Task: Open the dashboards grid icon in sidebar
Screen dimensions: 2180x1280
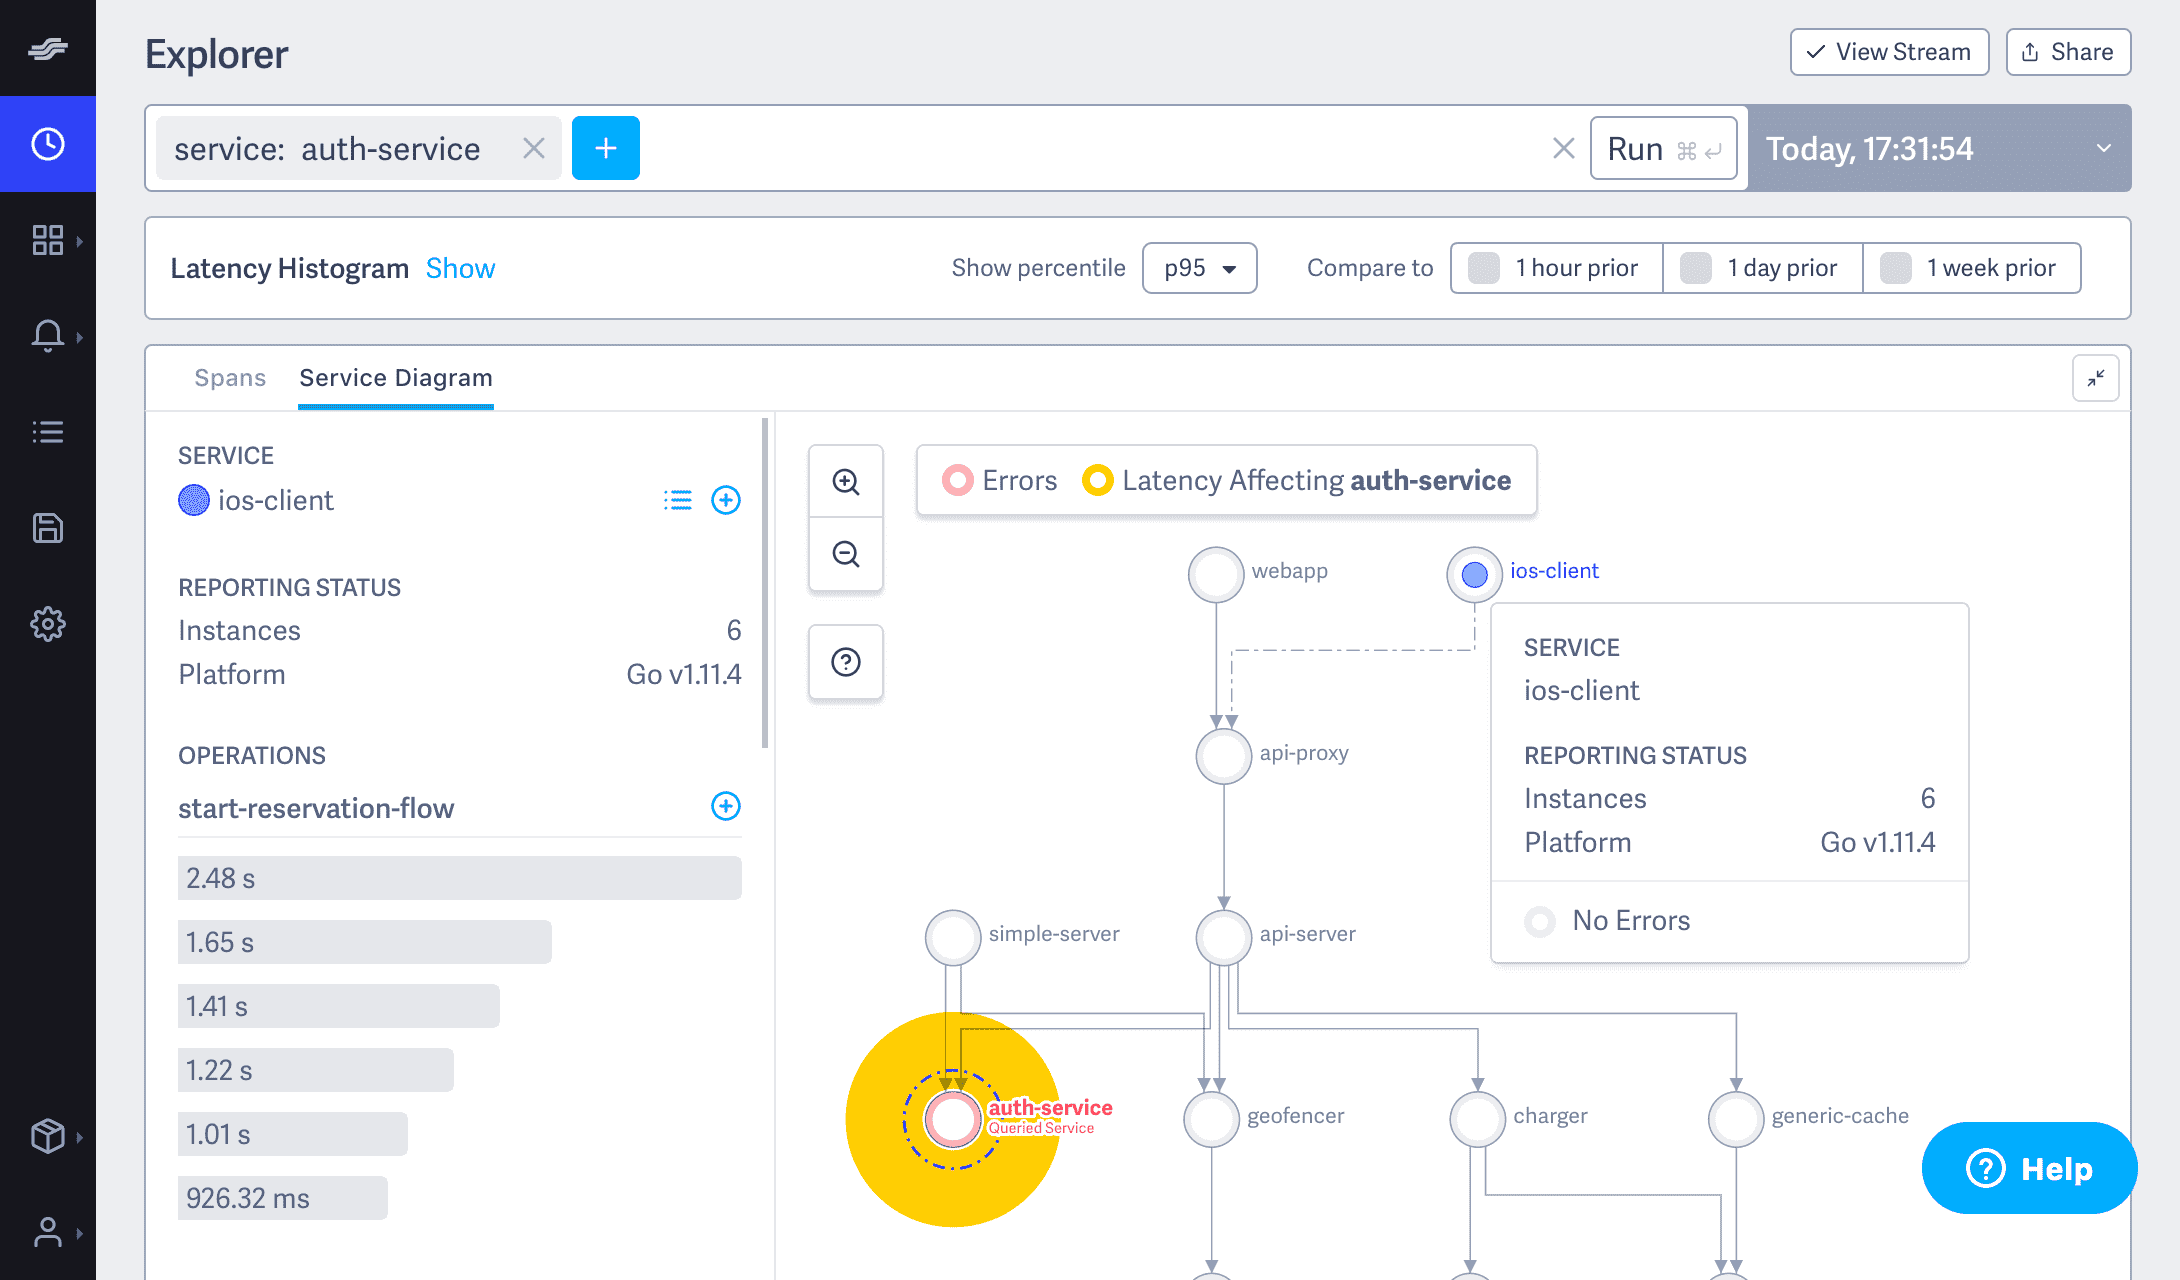Action: pos(47,239)
